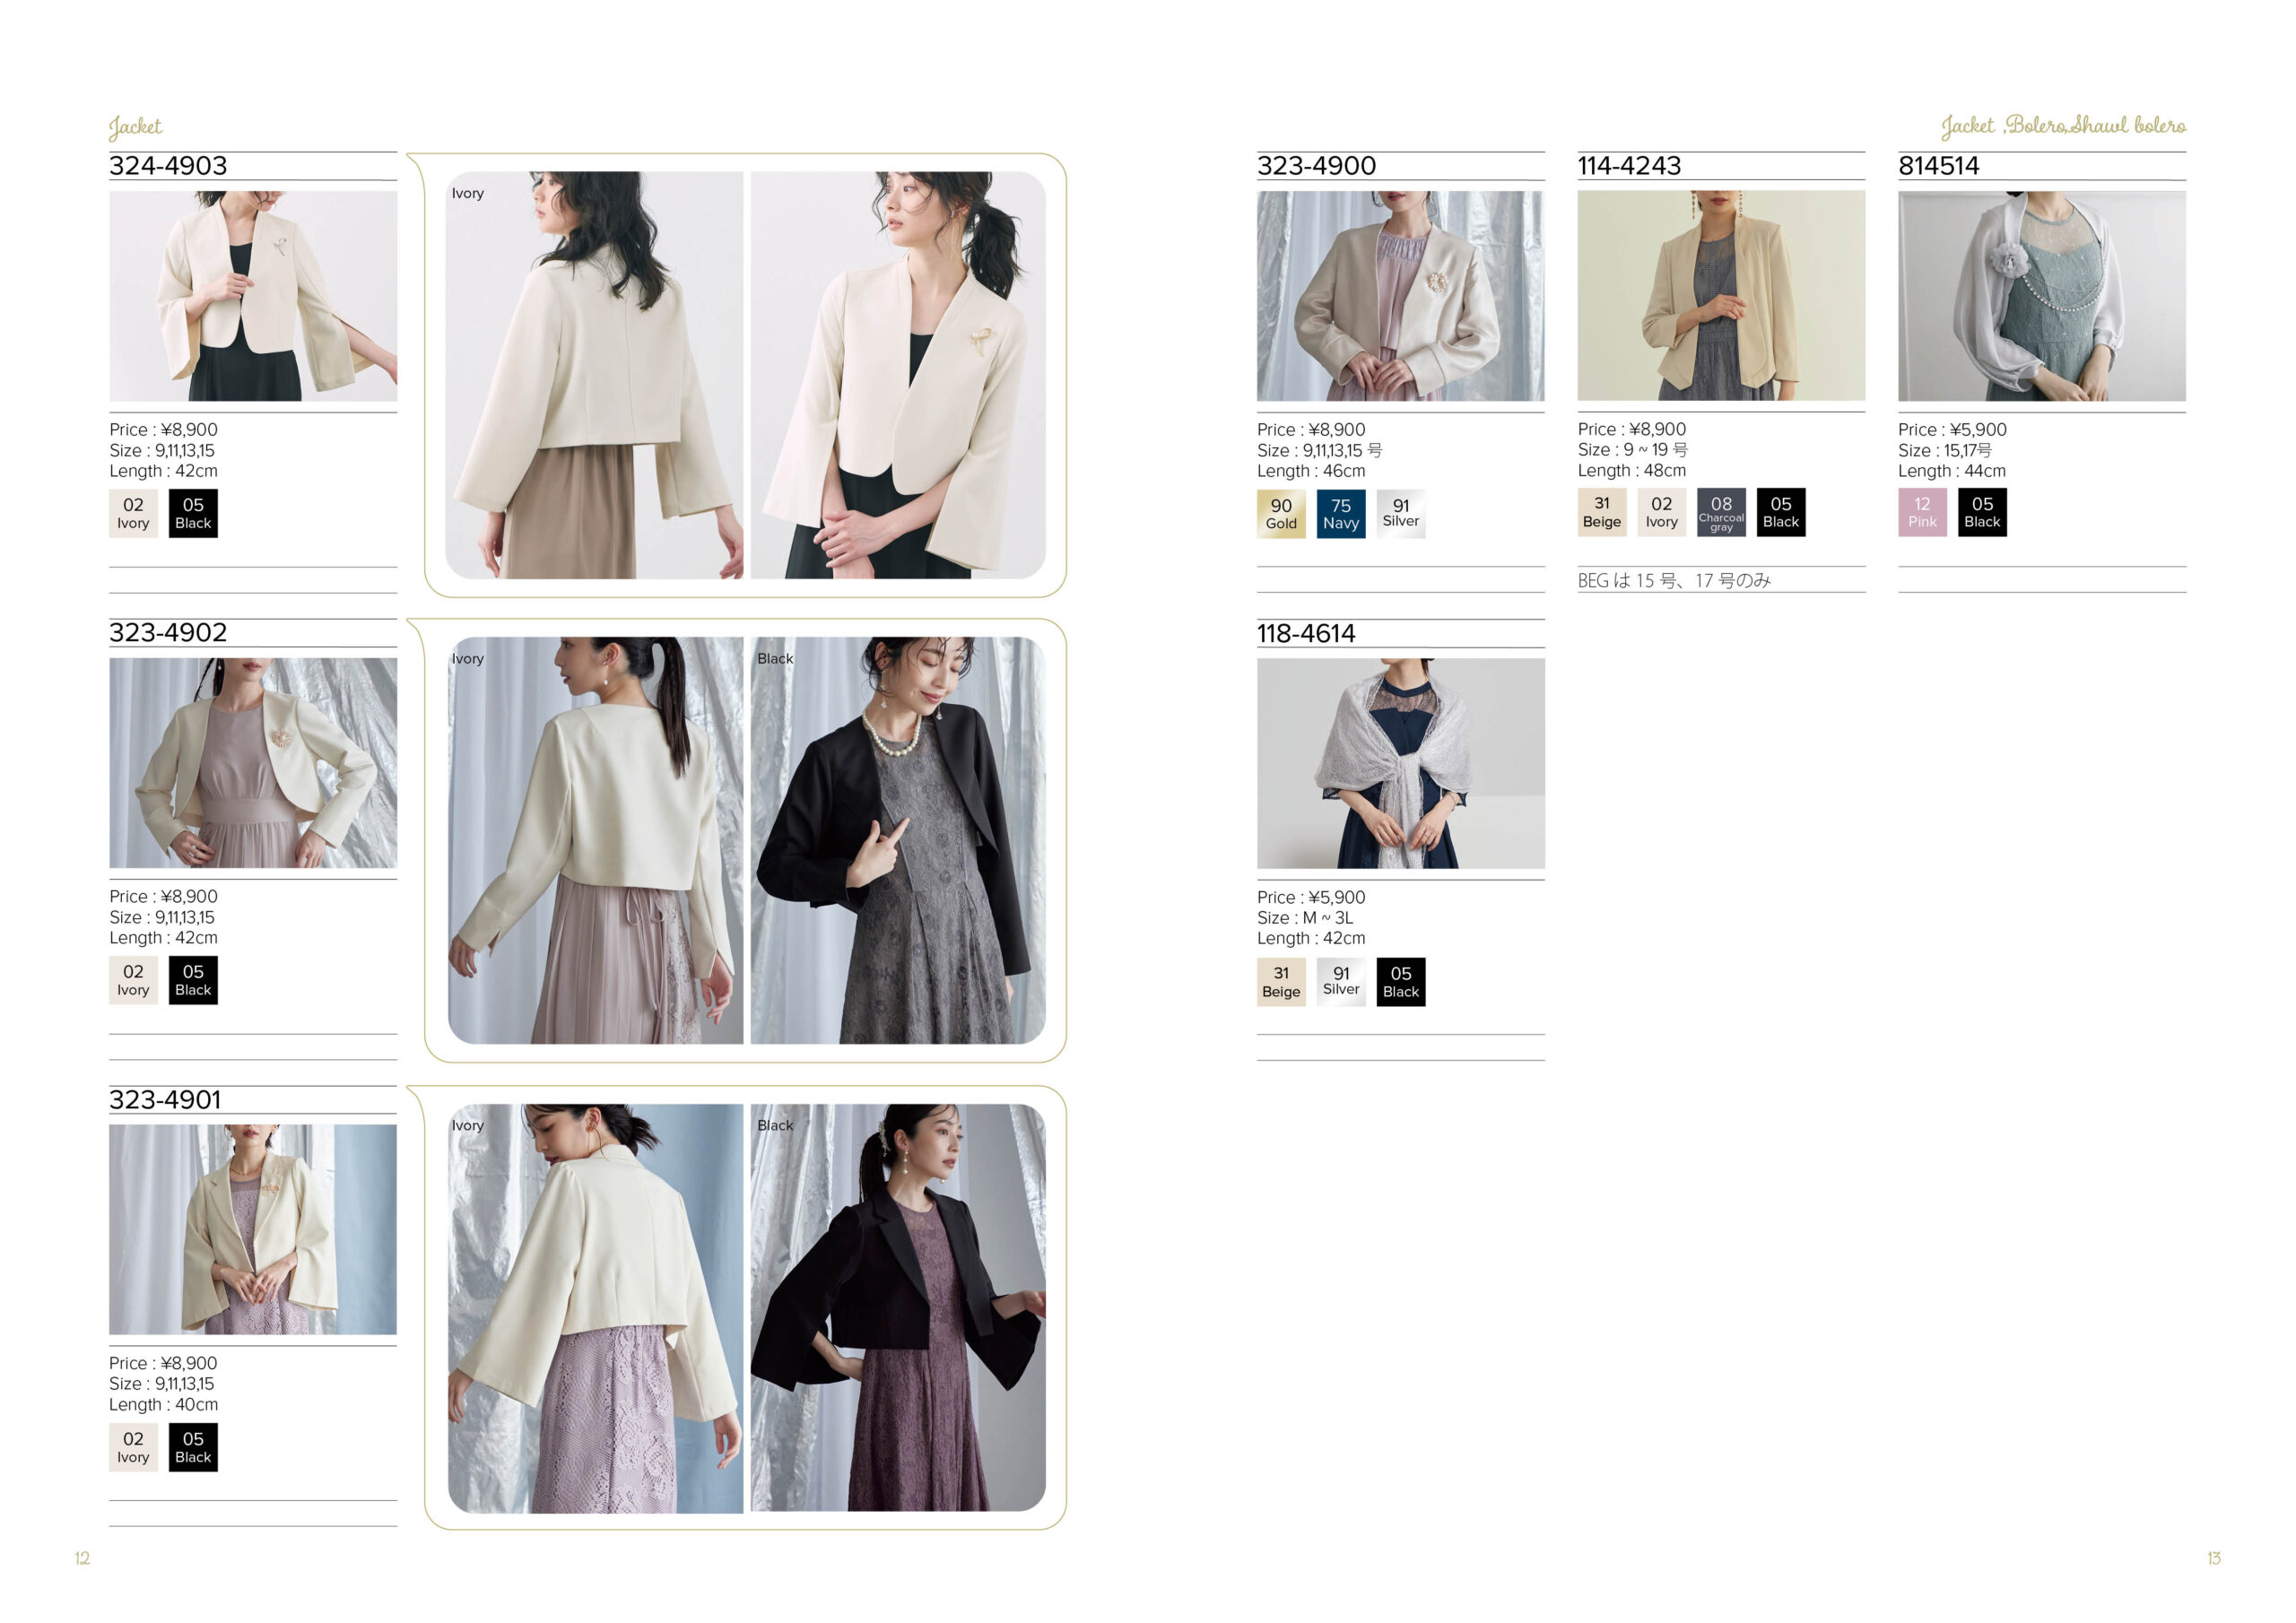Viewport: 2296px width, 1623px height.
Task: Open the 118-4614 shawl thumbnail photo
Action: (1400, 763)
